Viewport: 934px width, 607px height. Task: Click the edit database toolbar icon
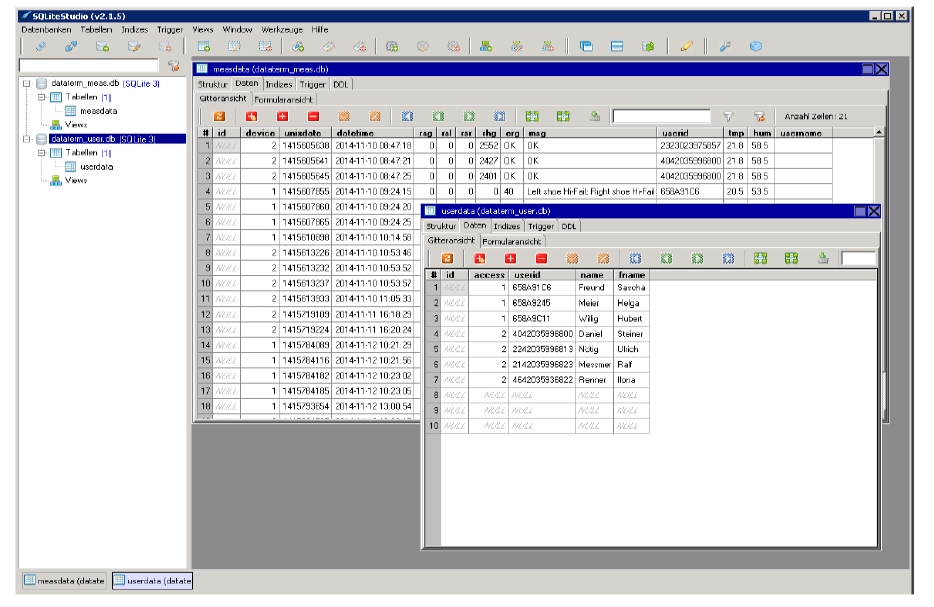(134, 46)
